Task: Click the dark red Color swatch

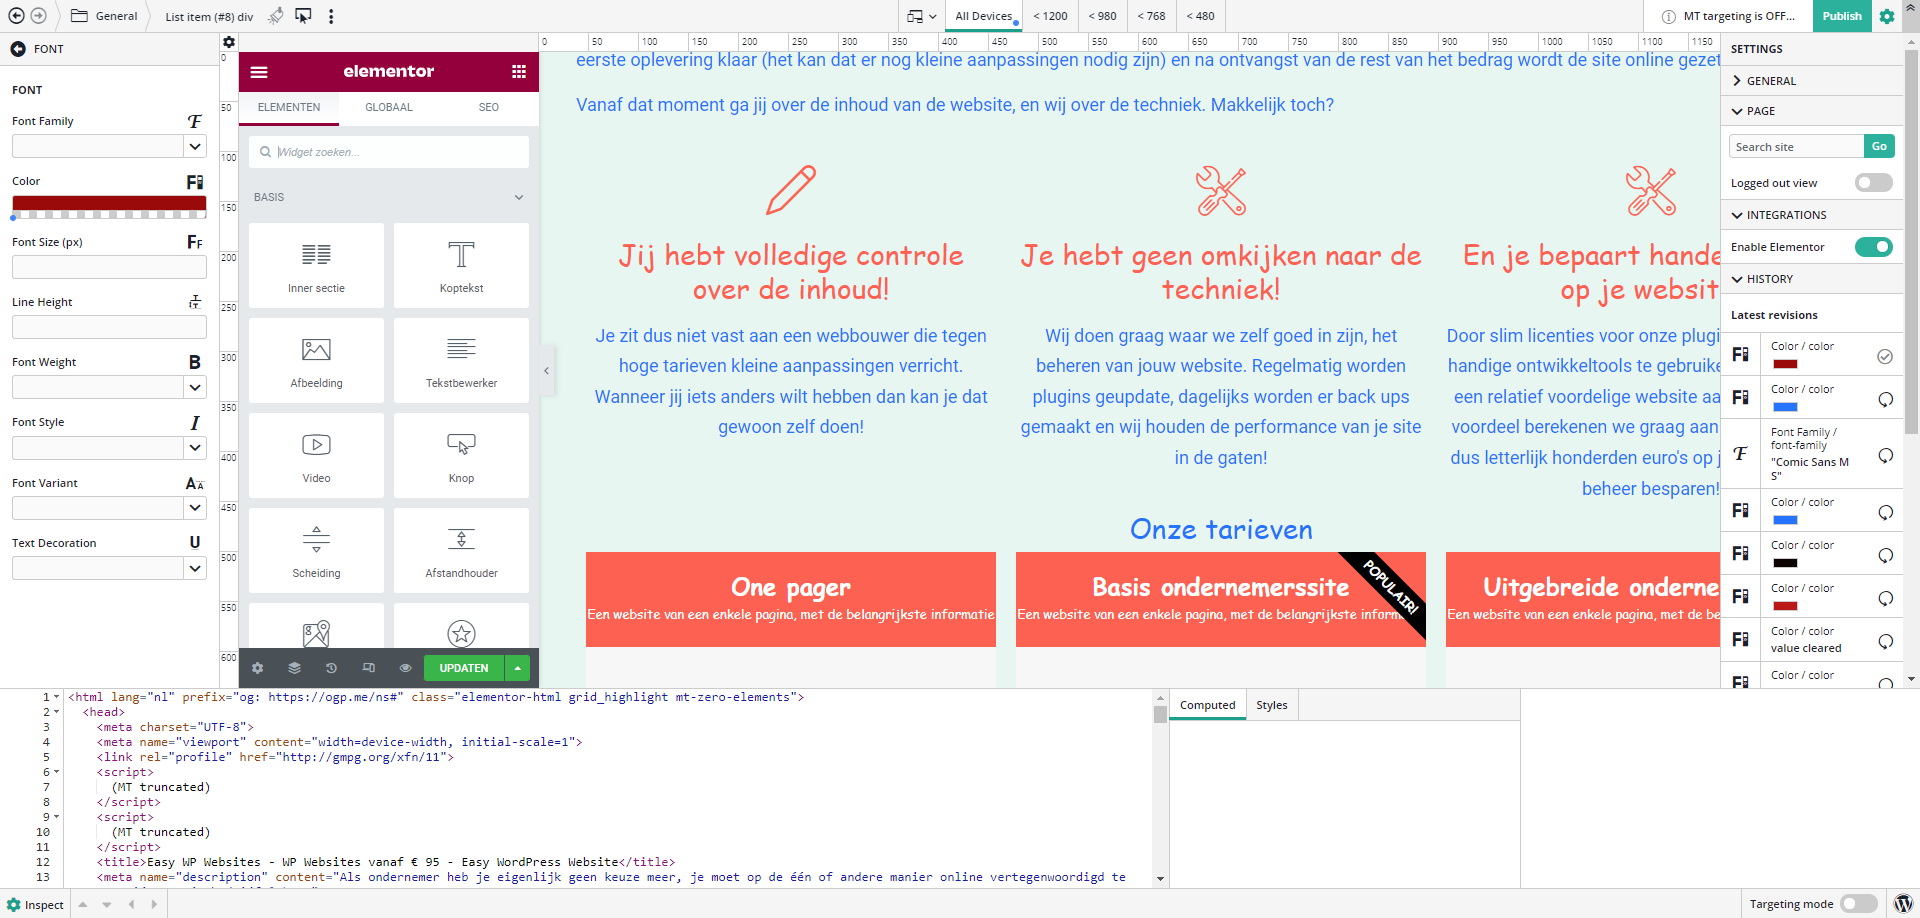Action: 109,203
